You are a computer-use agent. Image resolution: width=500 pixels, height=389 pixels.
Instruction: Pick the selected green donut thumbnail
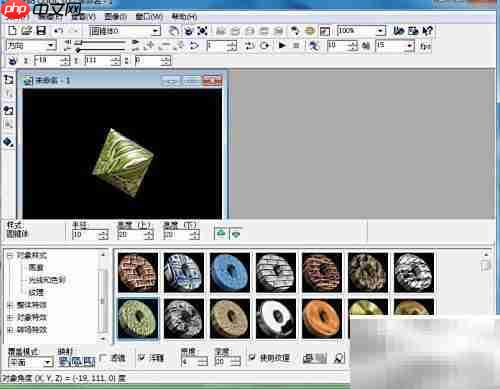pyautogui.click(x=138, y=319)
